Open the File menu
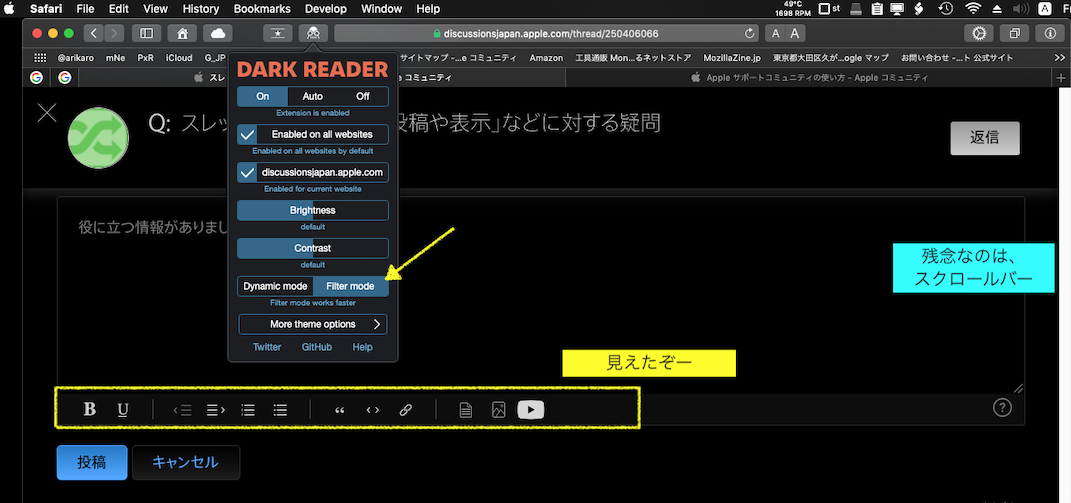 pos(85,9)
